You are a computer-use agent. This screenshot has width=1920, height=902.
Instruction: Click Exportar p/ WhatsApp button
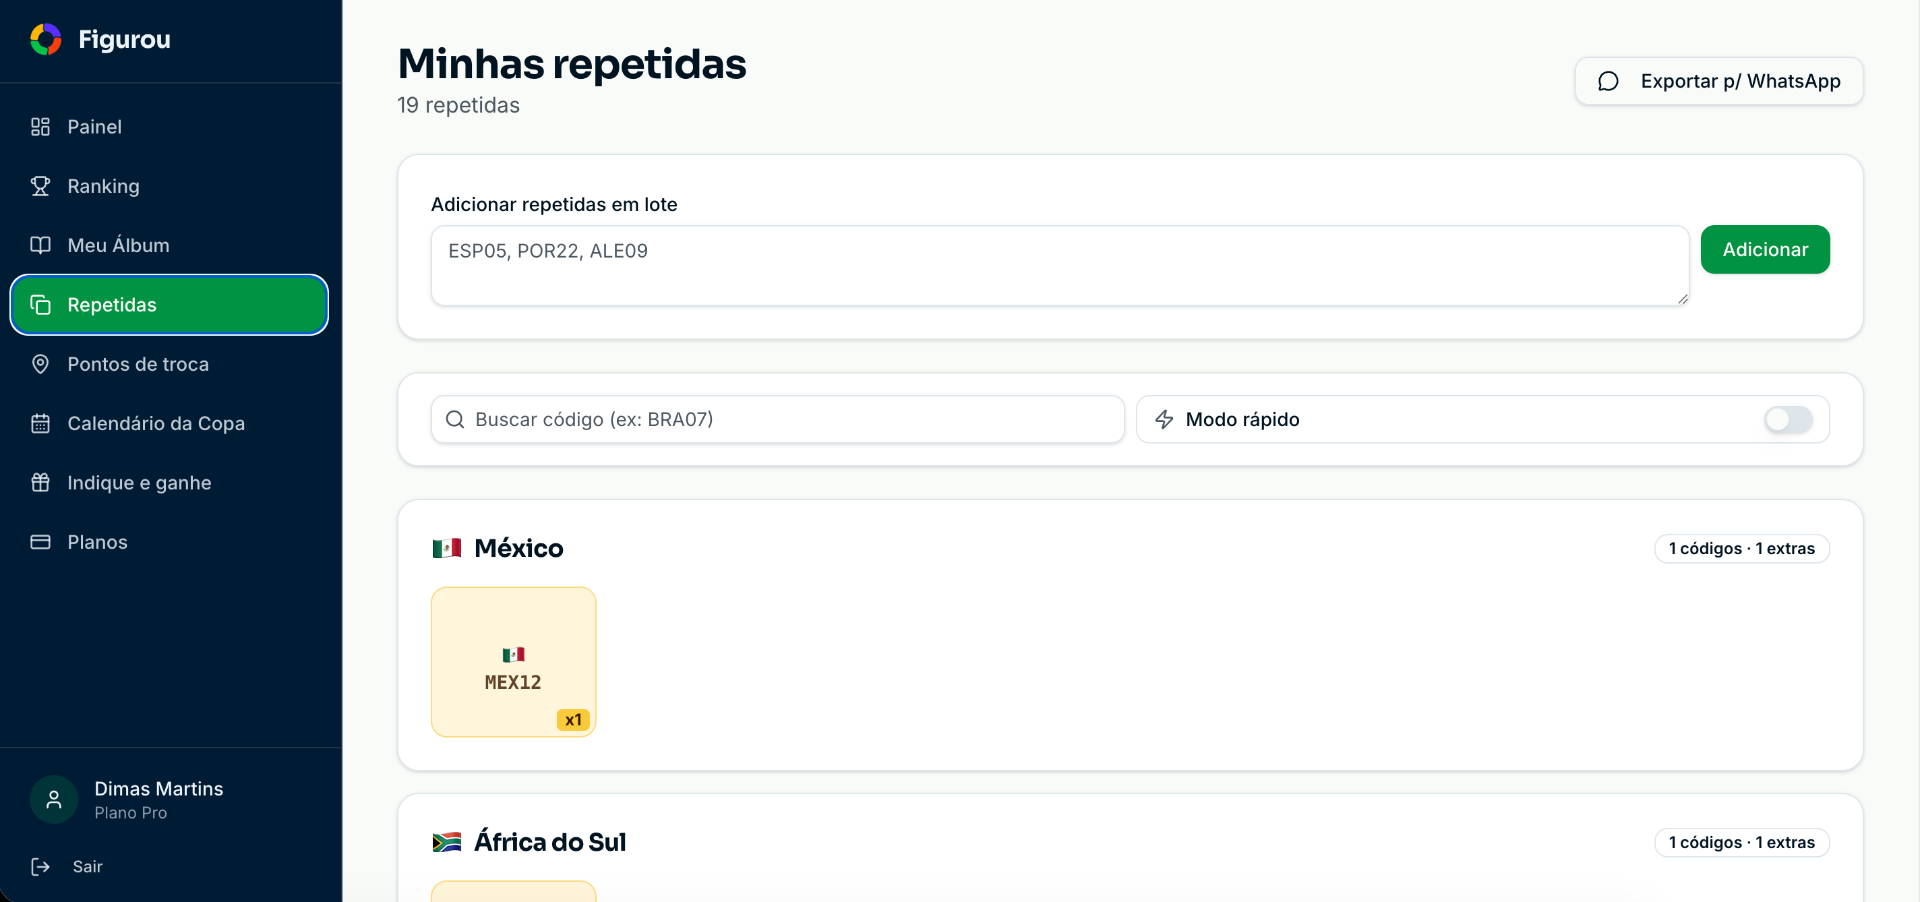pos(1719,81)
